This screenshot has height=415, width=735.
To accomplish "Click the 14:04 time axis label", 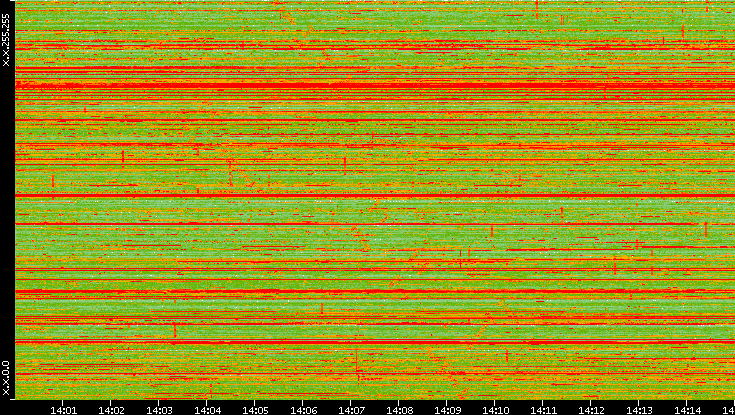I will click(x=207, y=410).
